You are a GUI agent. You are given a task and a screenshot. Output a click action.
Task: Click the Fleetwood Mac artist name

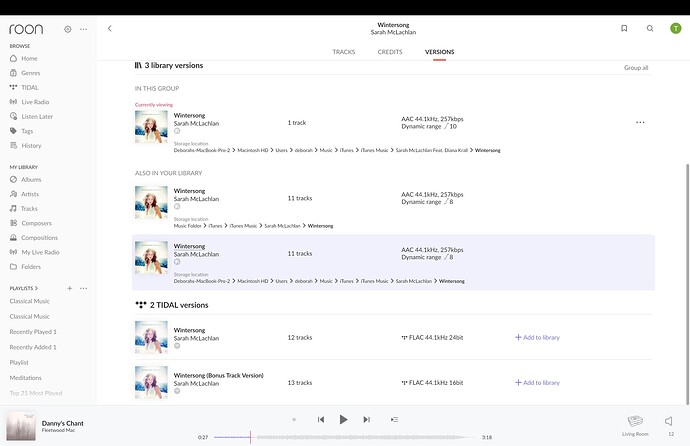[x=58, y=430]
